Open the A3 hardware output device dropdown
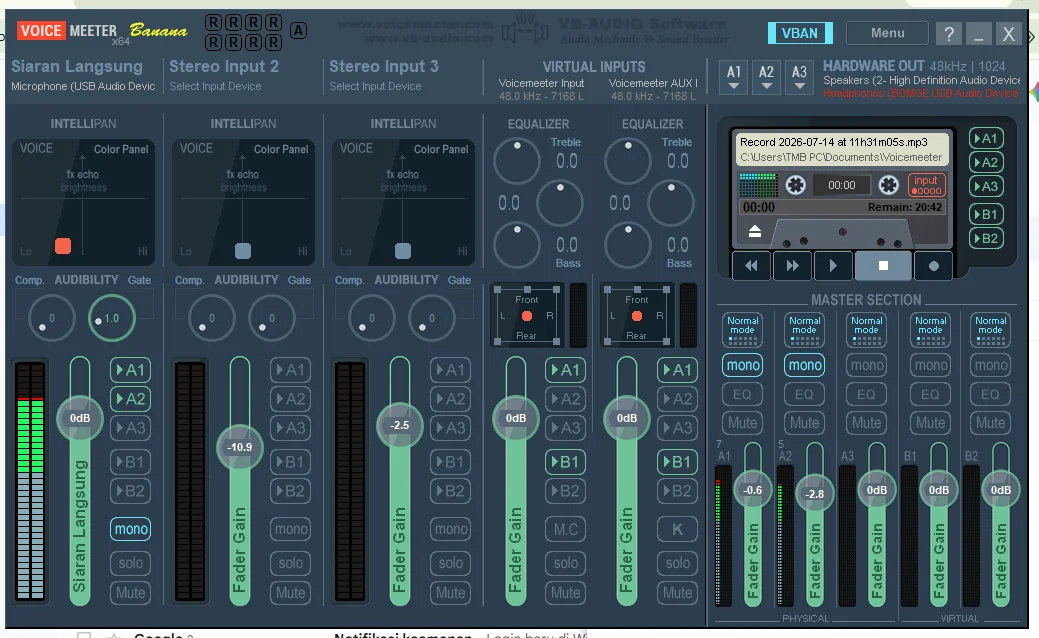 [x=799, y=77]
